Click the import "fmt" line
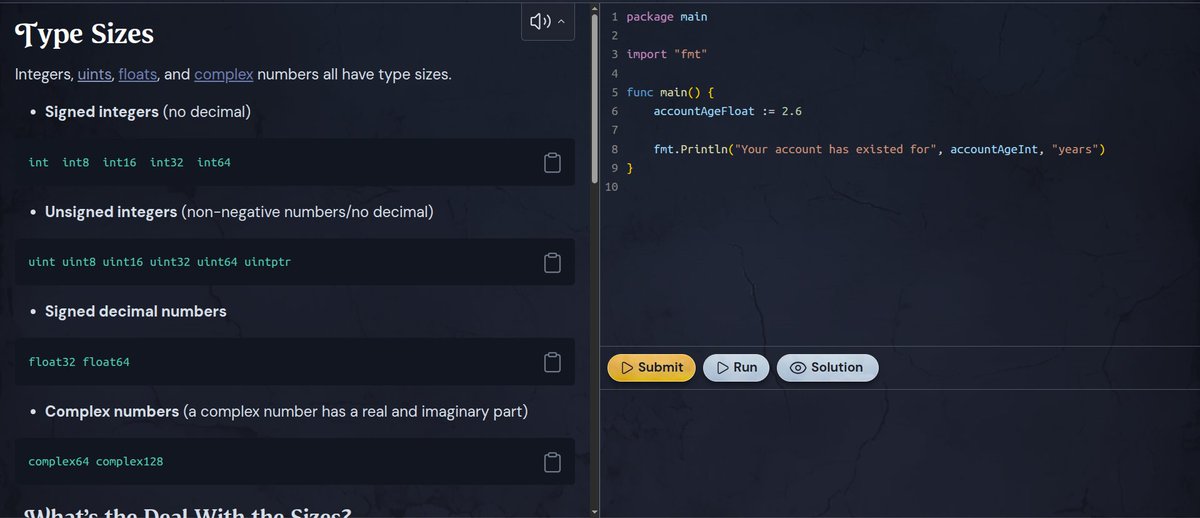 click(x=666, y=54)
